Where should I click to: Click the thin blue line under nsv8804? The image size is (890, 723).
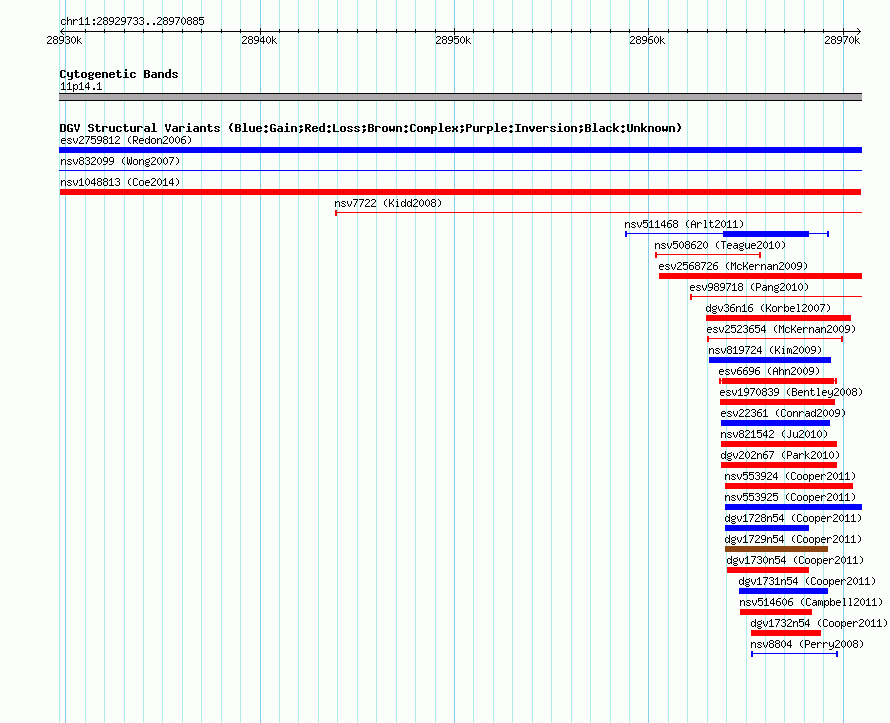(x=795, y=654)
